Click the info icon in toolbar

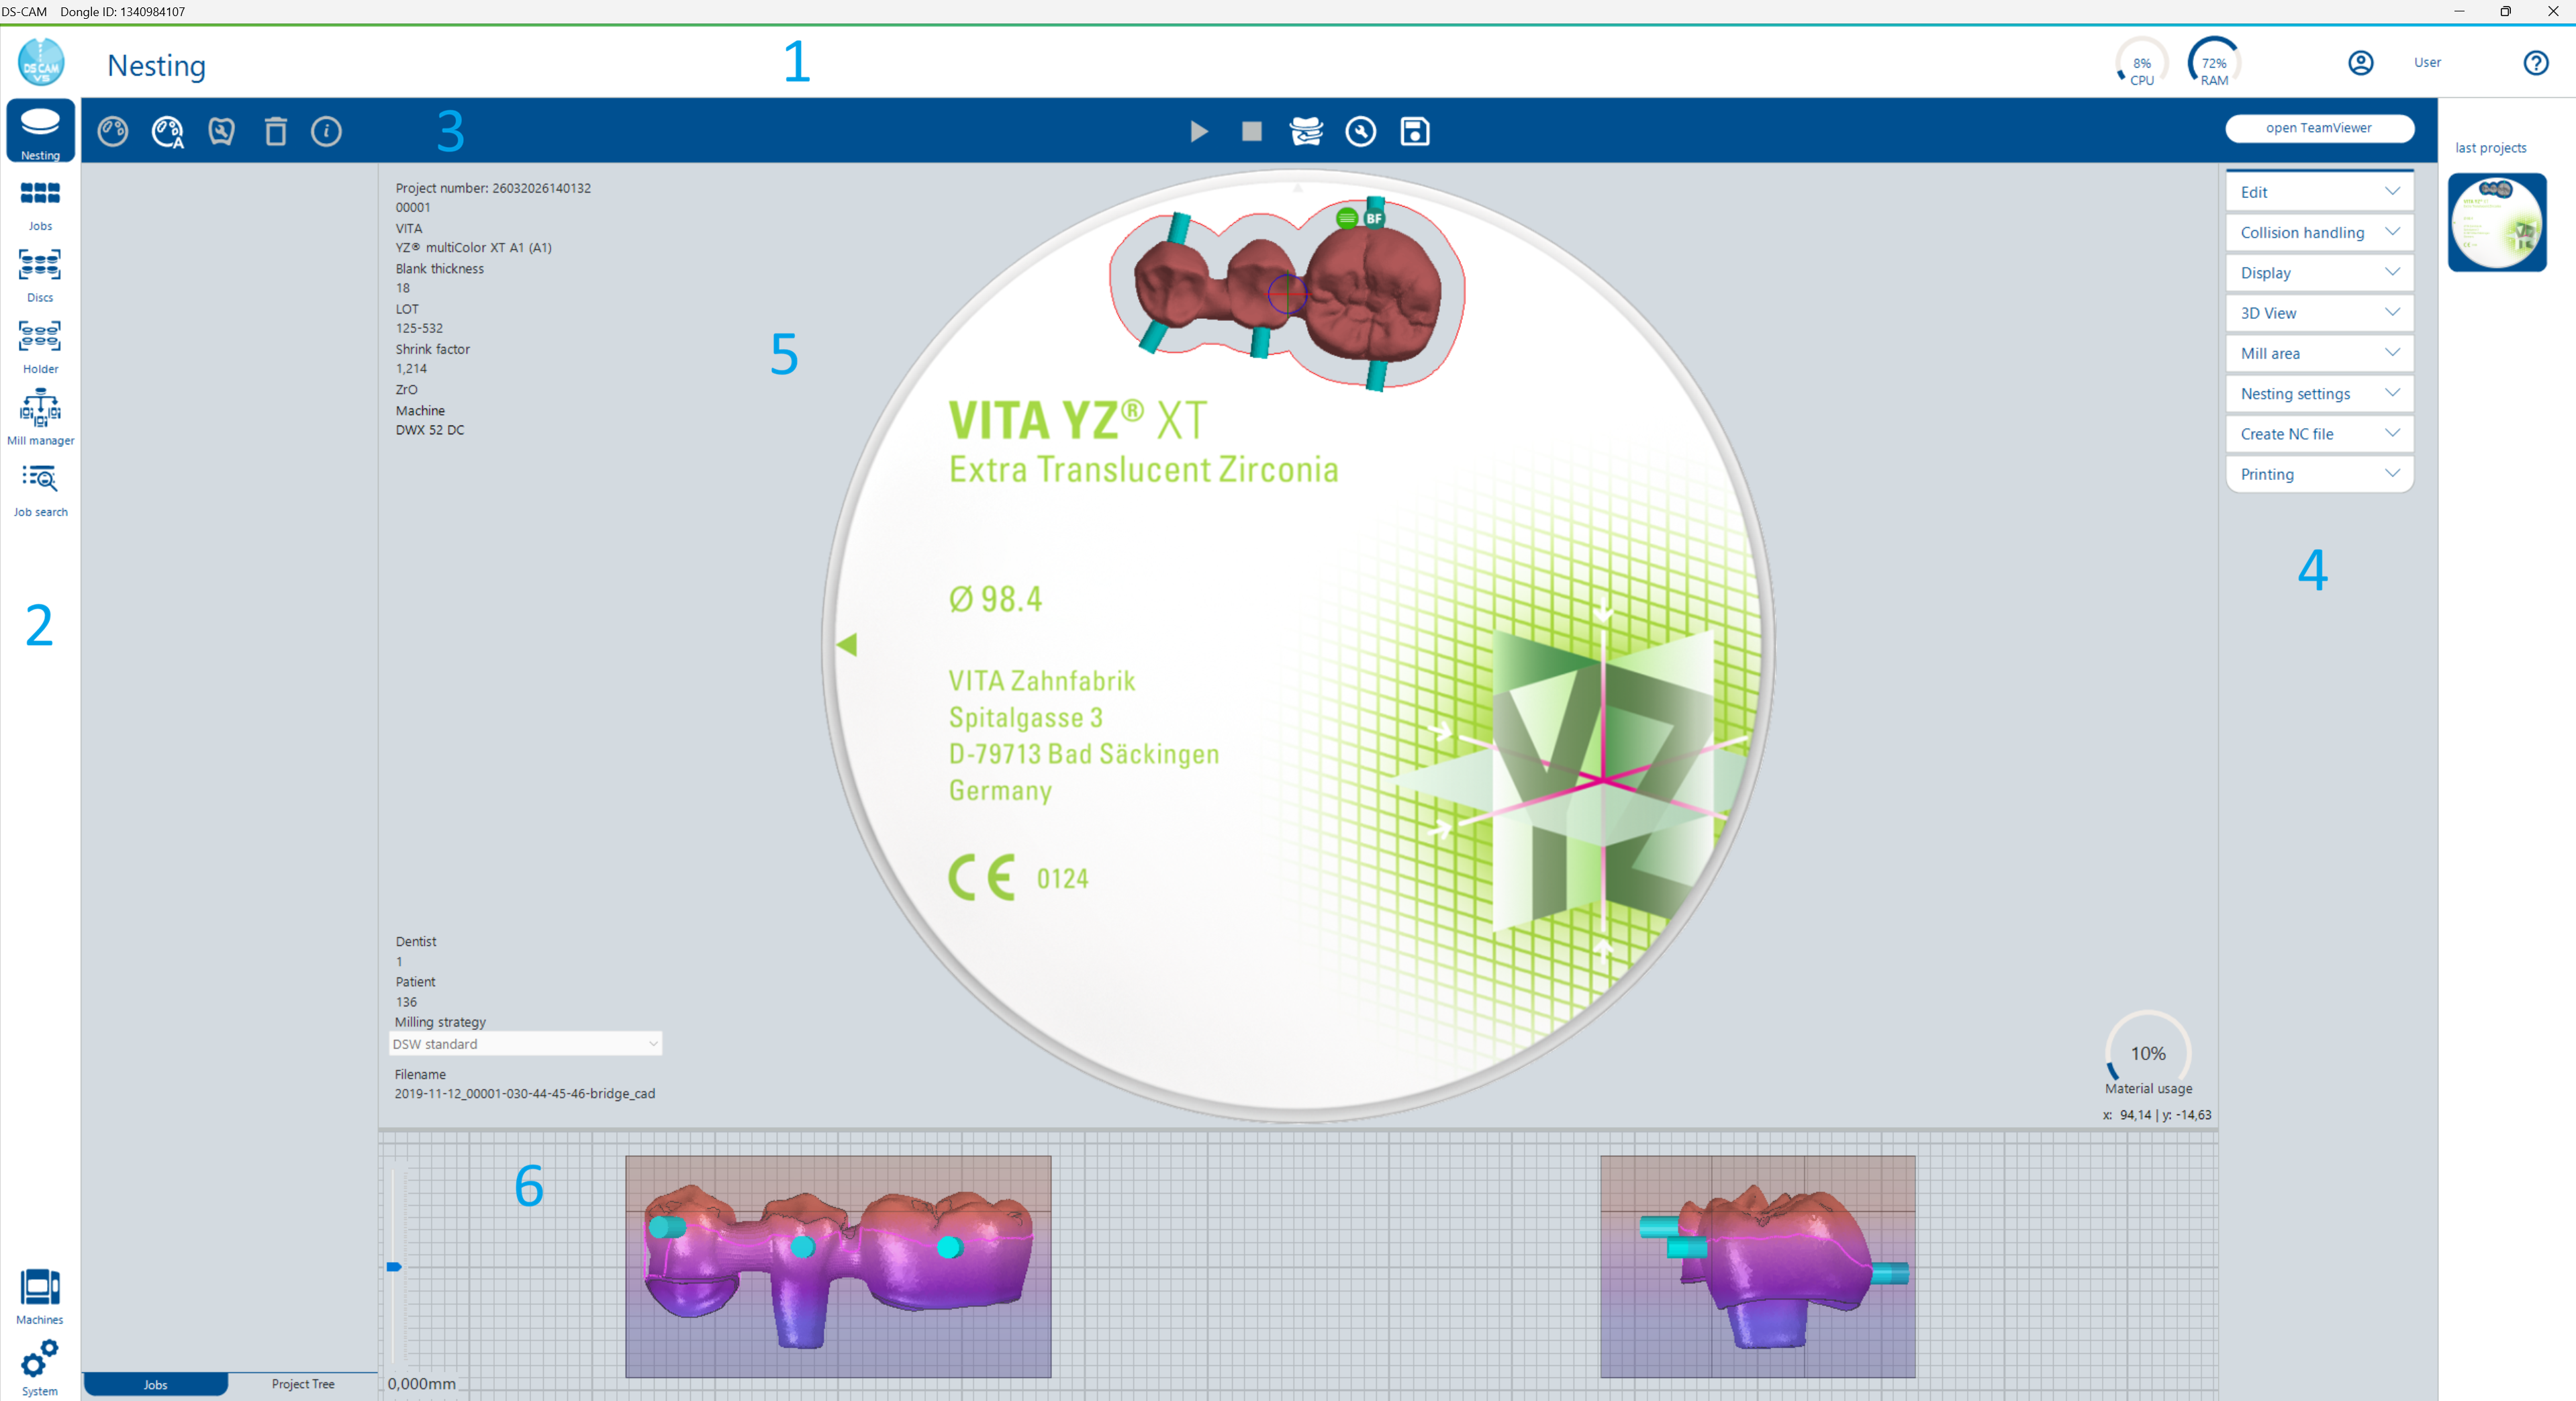click(x=326, y=131)
